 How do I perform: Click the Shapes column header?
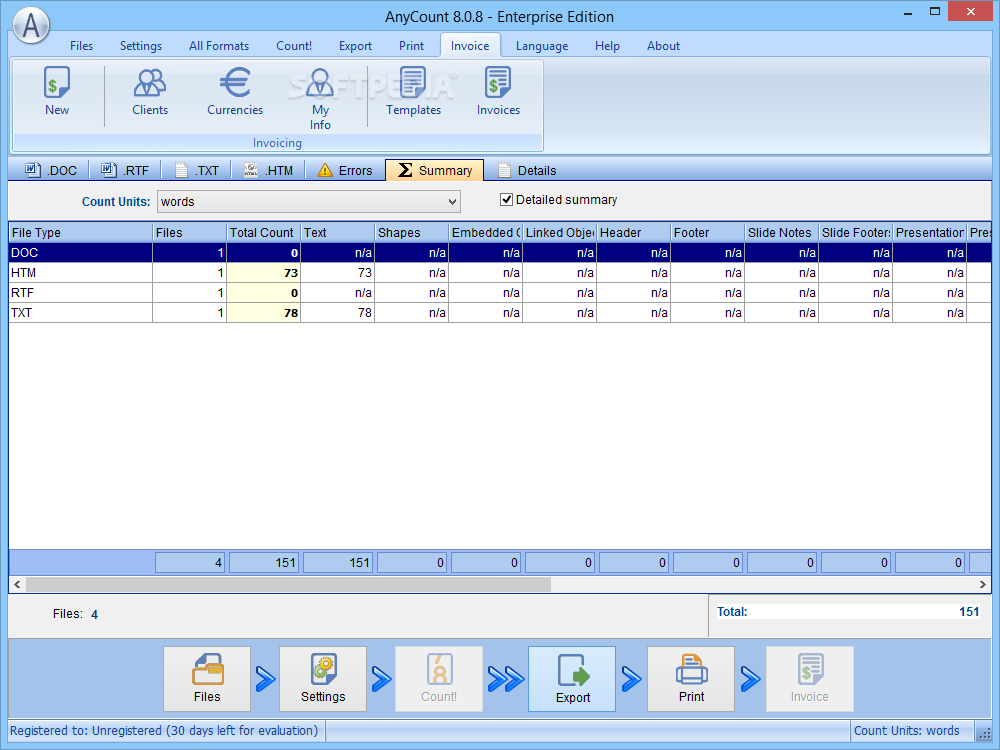pyautogui.click(x=412, y=233)
